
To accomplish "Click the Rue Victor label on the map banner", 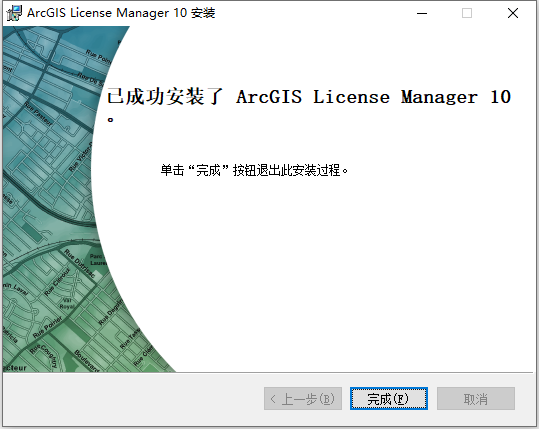I will [81, 157].
